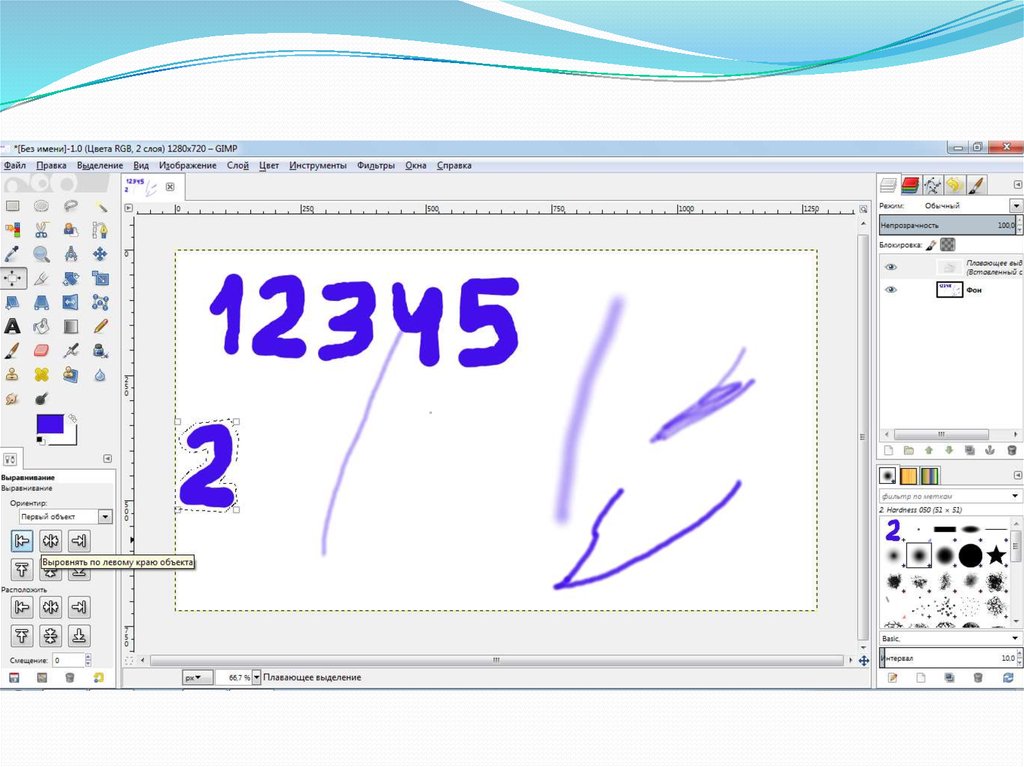This screenshot has width=1024, height=767.
Task: Select the Rectangle Select tool
Action: pos(12,206)
